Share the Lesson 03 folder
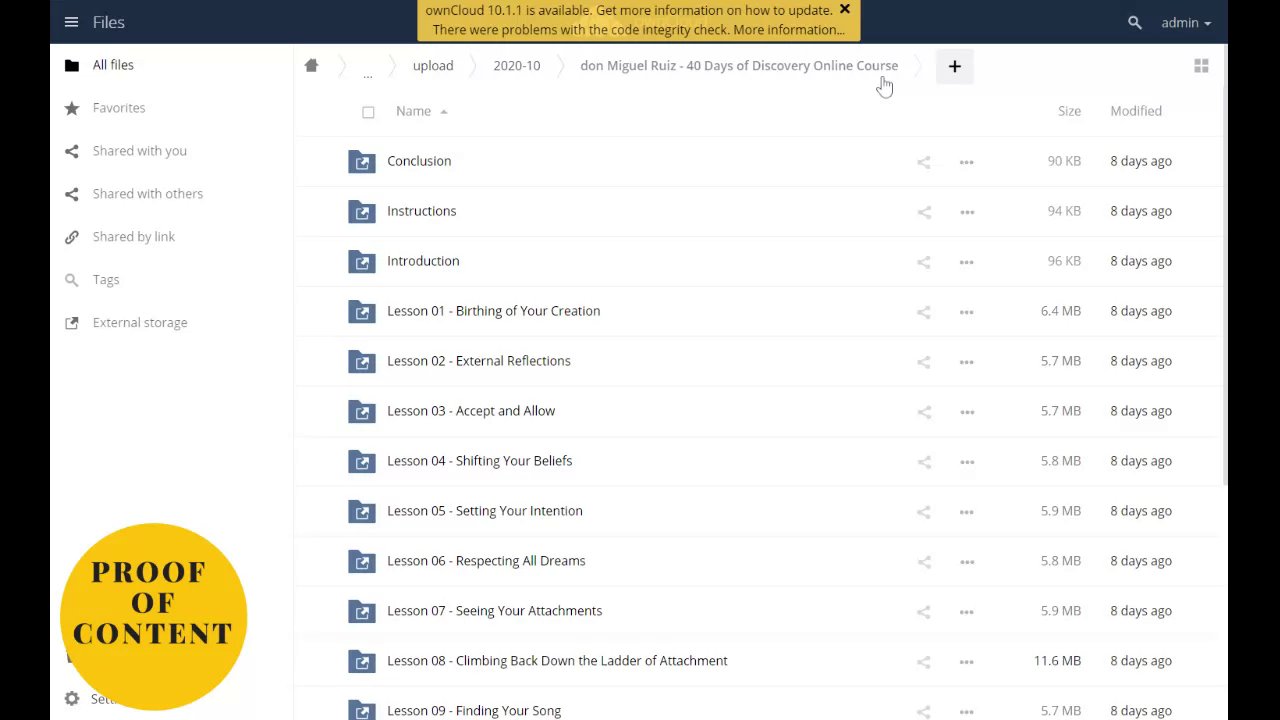Screen dimensions: 1280x720 click(x=924, y=412)
